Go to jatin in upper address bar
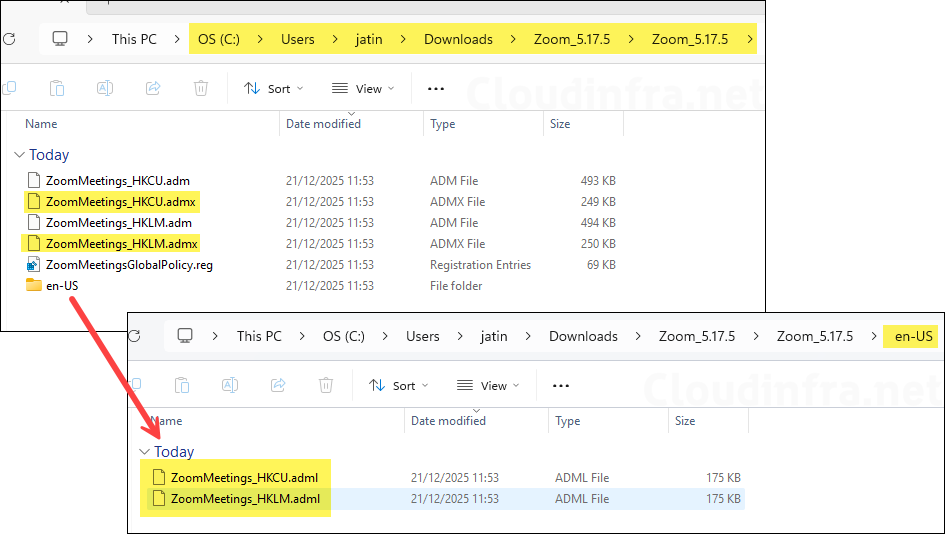This screenshot has width=945, height=534. (x=369, y=39)
